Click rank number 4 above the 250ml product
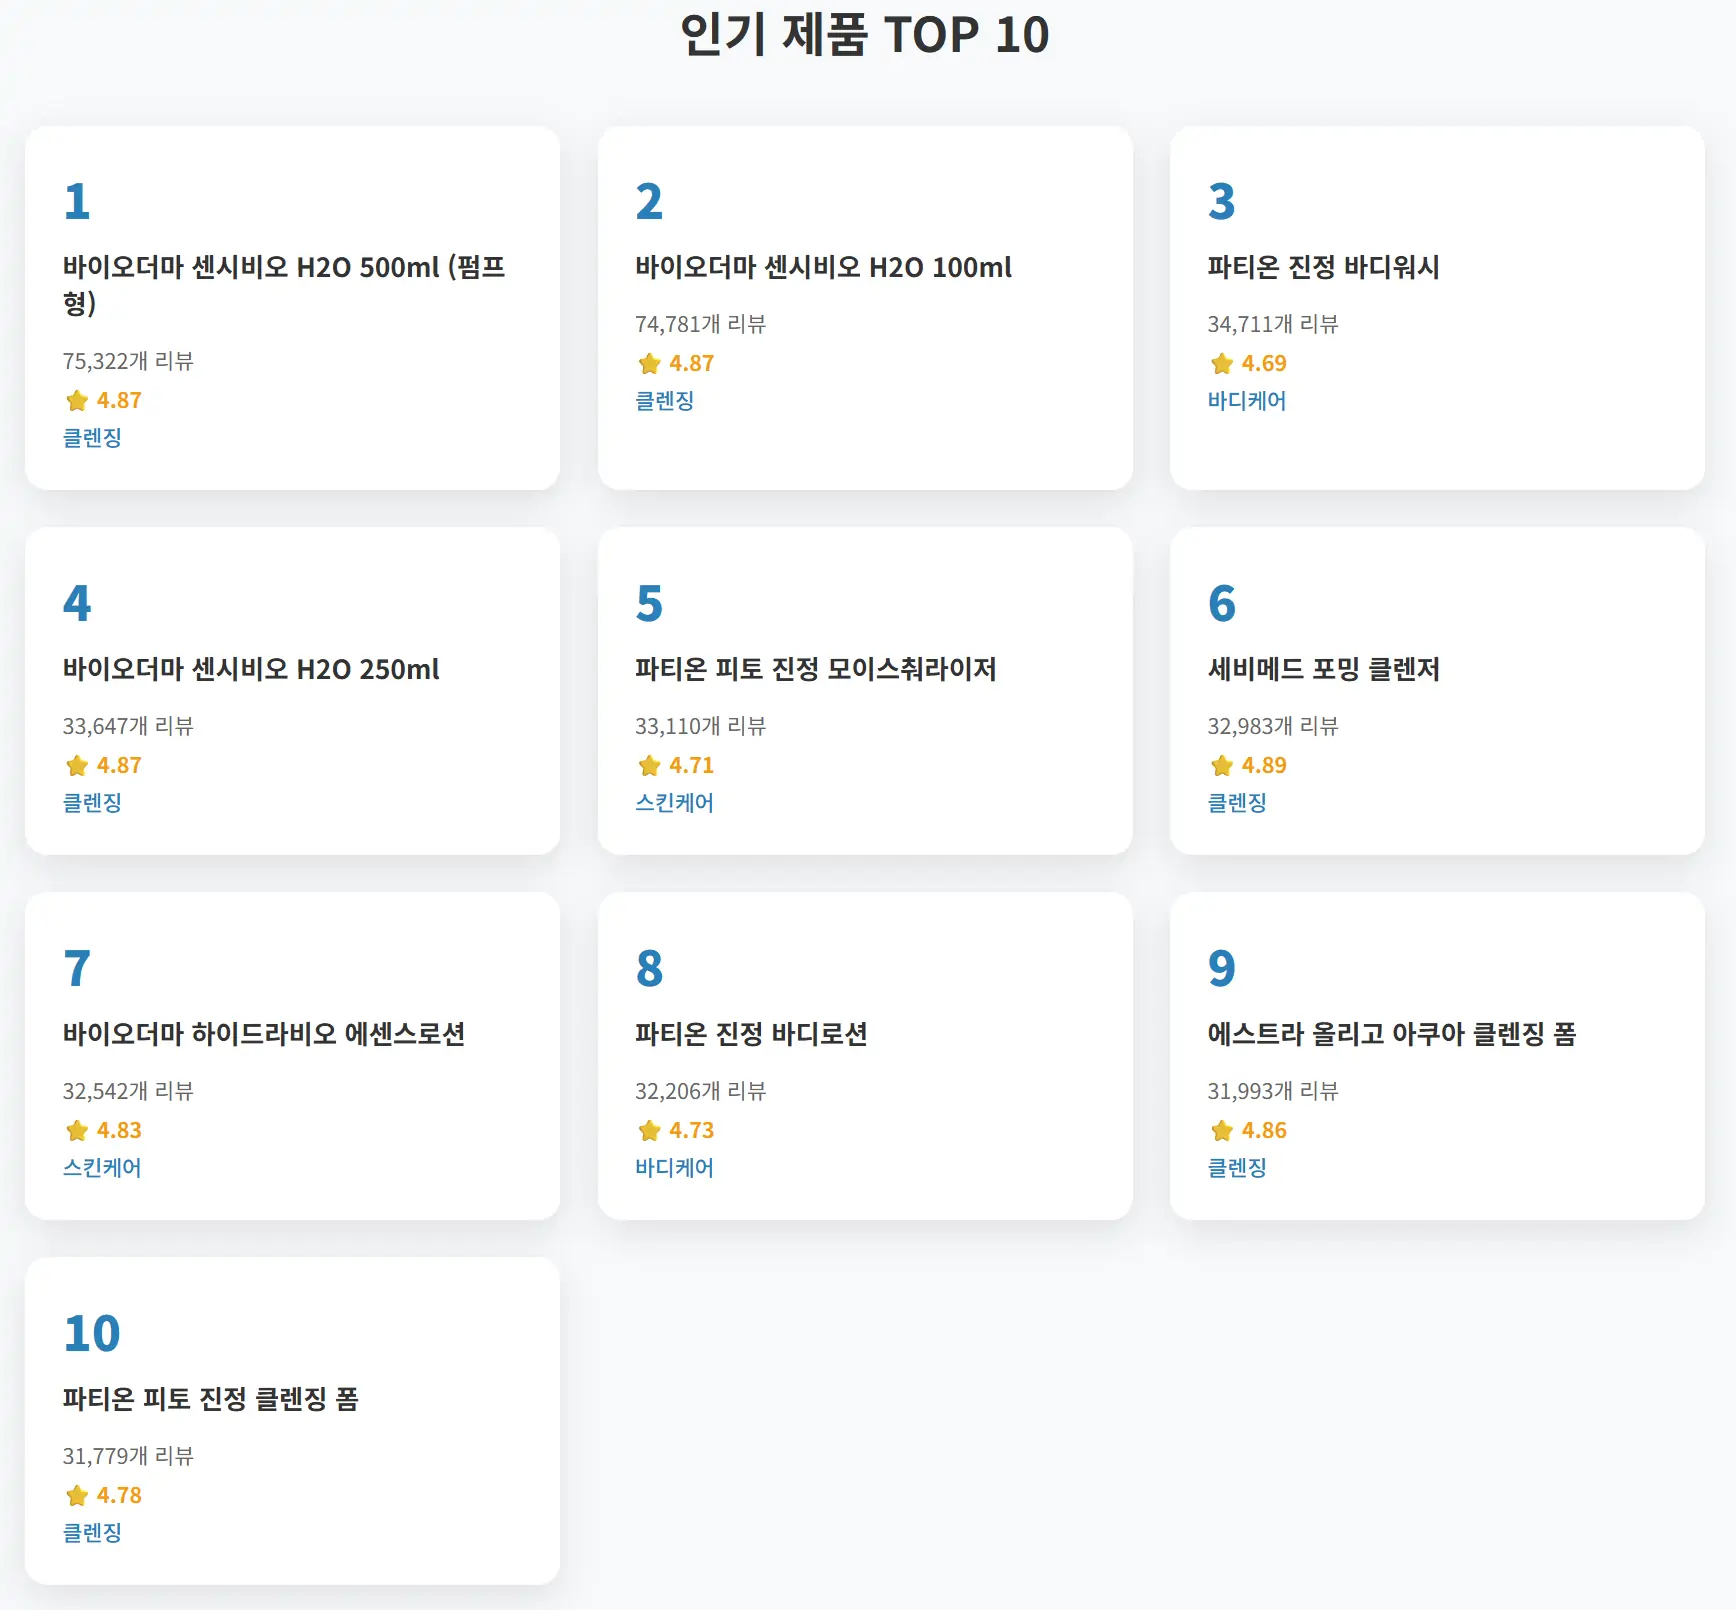 tap(77, 604)
